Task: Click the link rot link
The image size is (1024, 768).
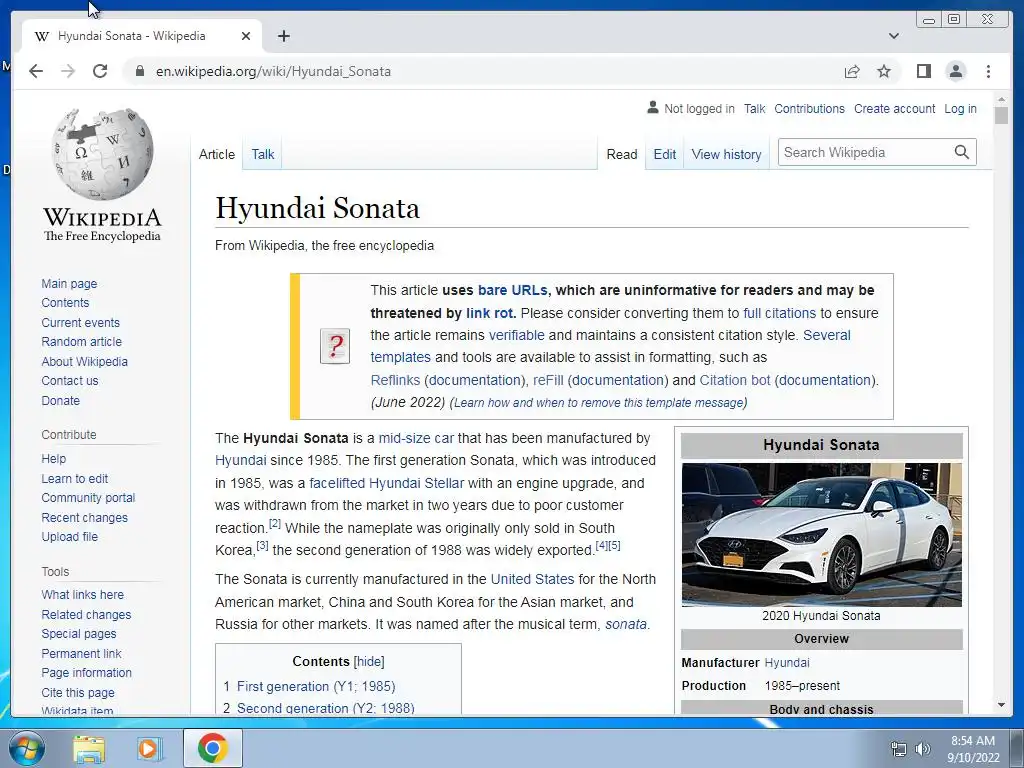Action: (490, 313)
